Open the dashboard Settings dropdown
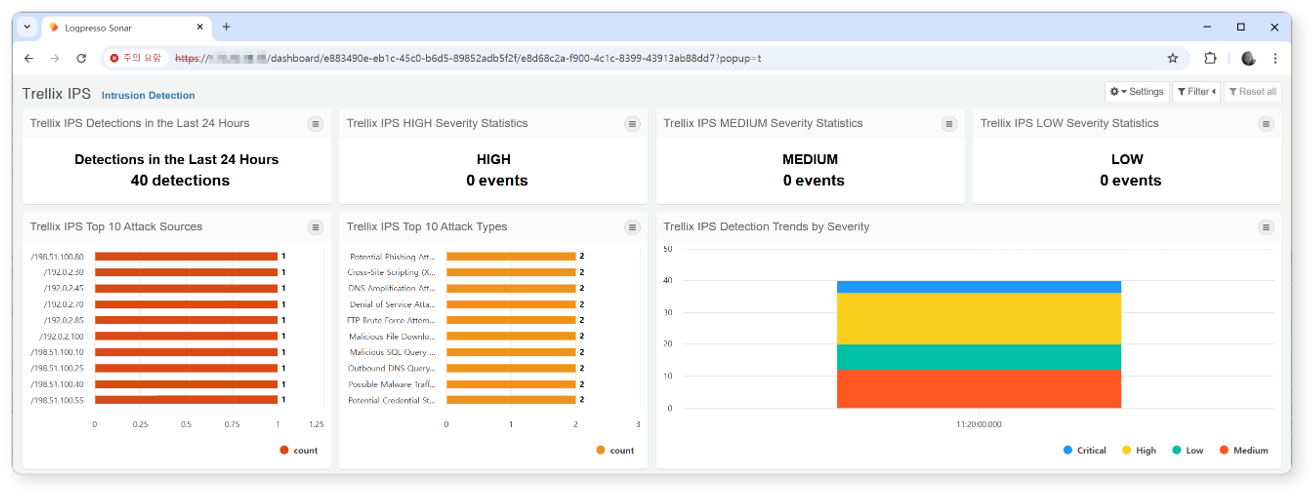1315x497 pixels. pos(1137,92)
